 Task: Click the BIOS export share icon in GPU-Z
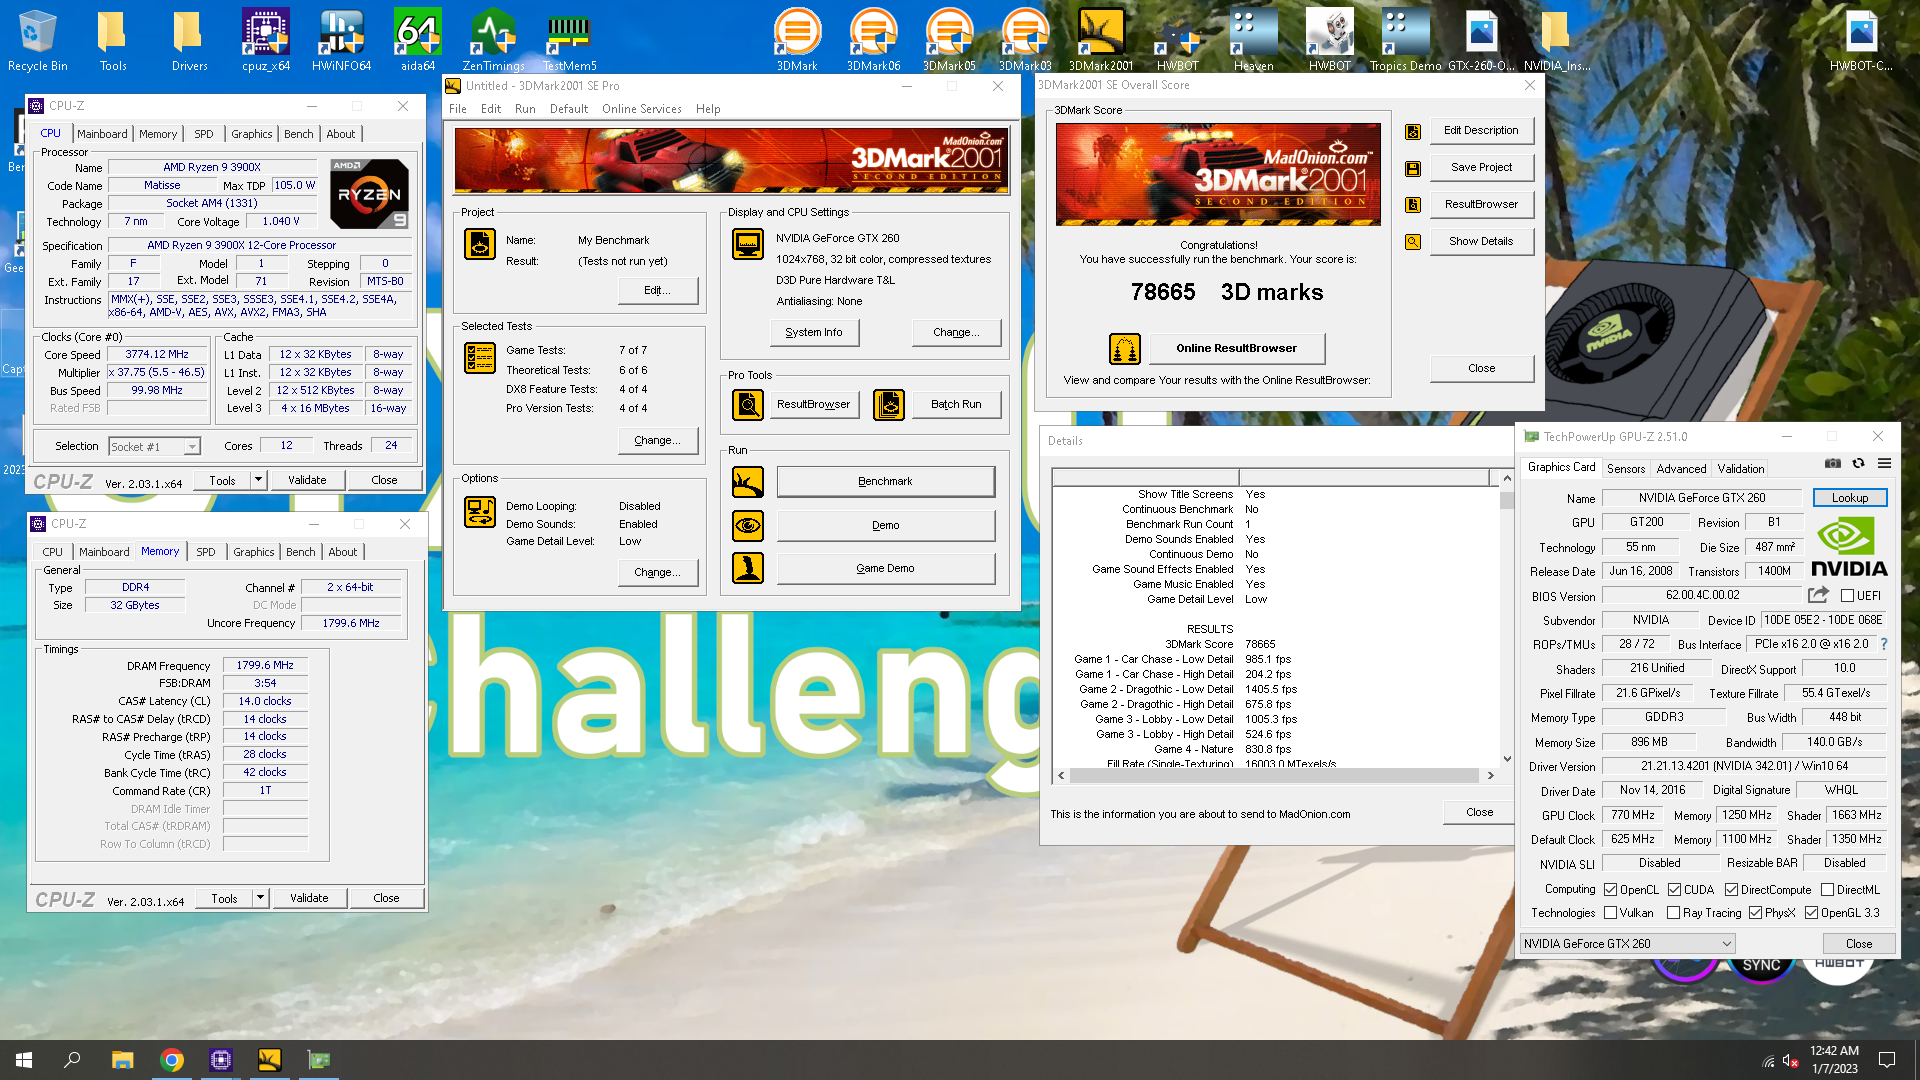coord(1818,595)
